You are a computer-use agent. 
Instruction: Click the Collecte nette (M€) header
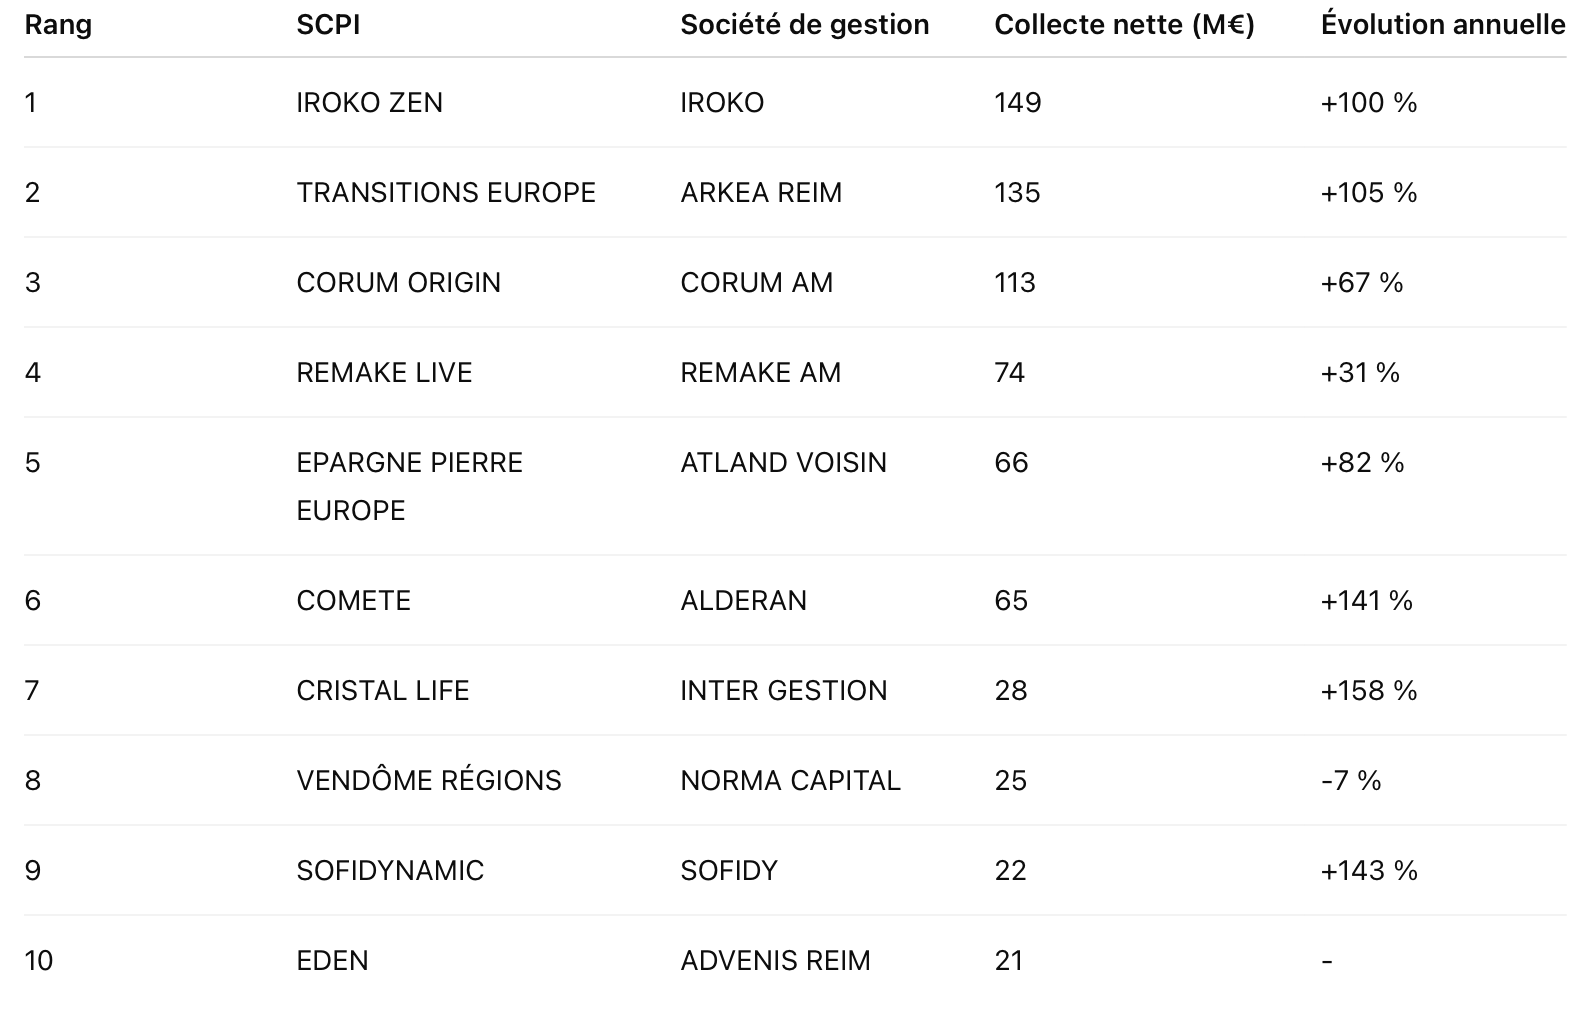pyautogui.click(x=1124, y=25)
